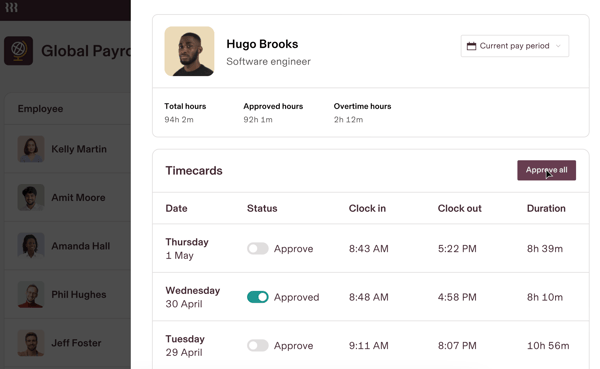Screen dimensions: 600x369
Task: Click the Employee column header
Action: (40, 109)
